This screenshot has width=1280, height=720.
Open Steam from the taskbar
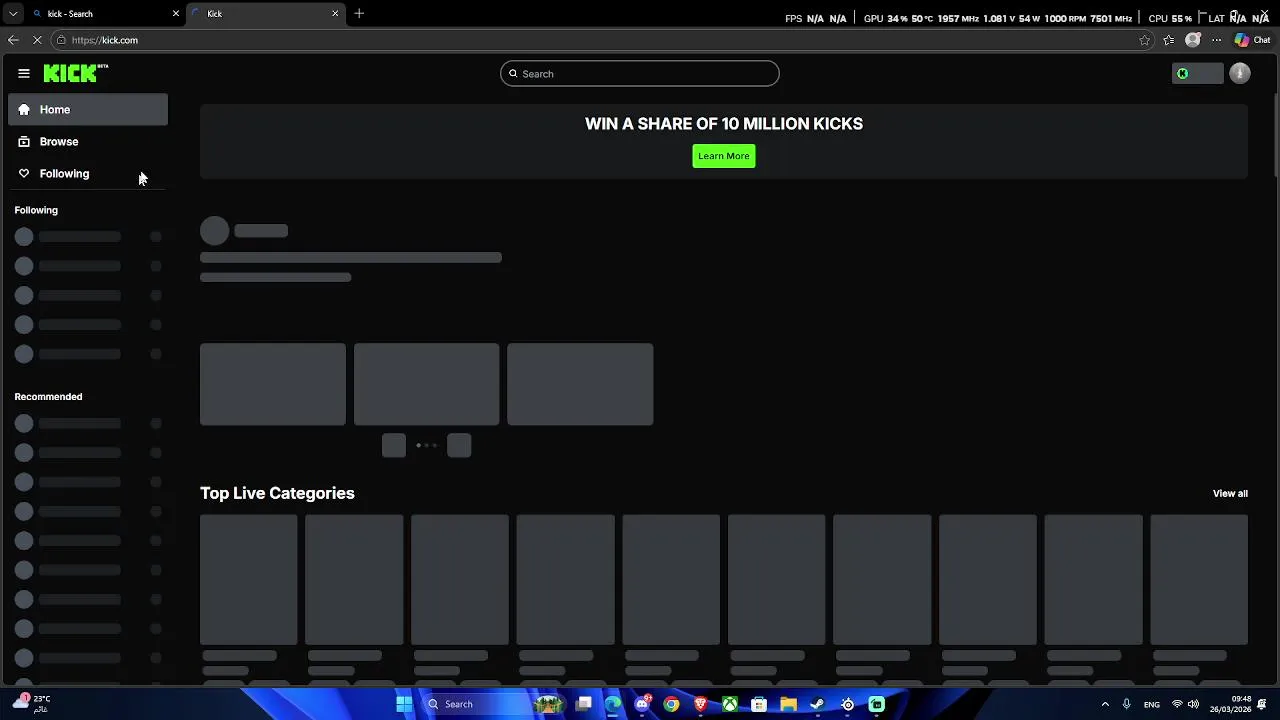coord(817,704)
